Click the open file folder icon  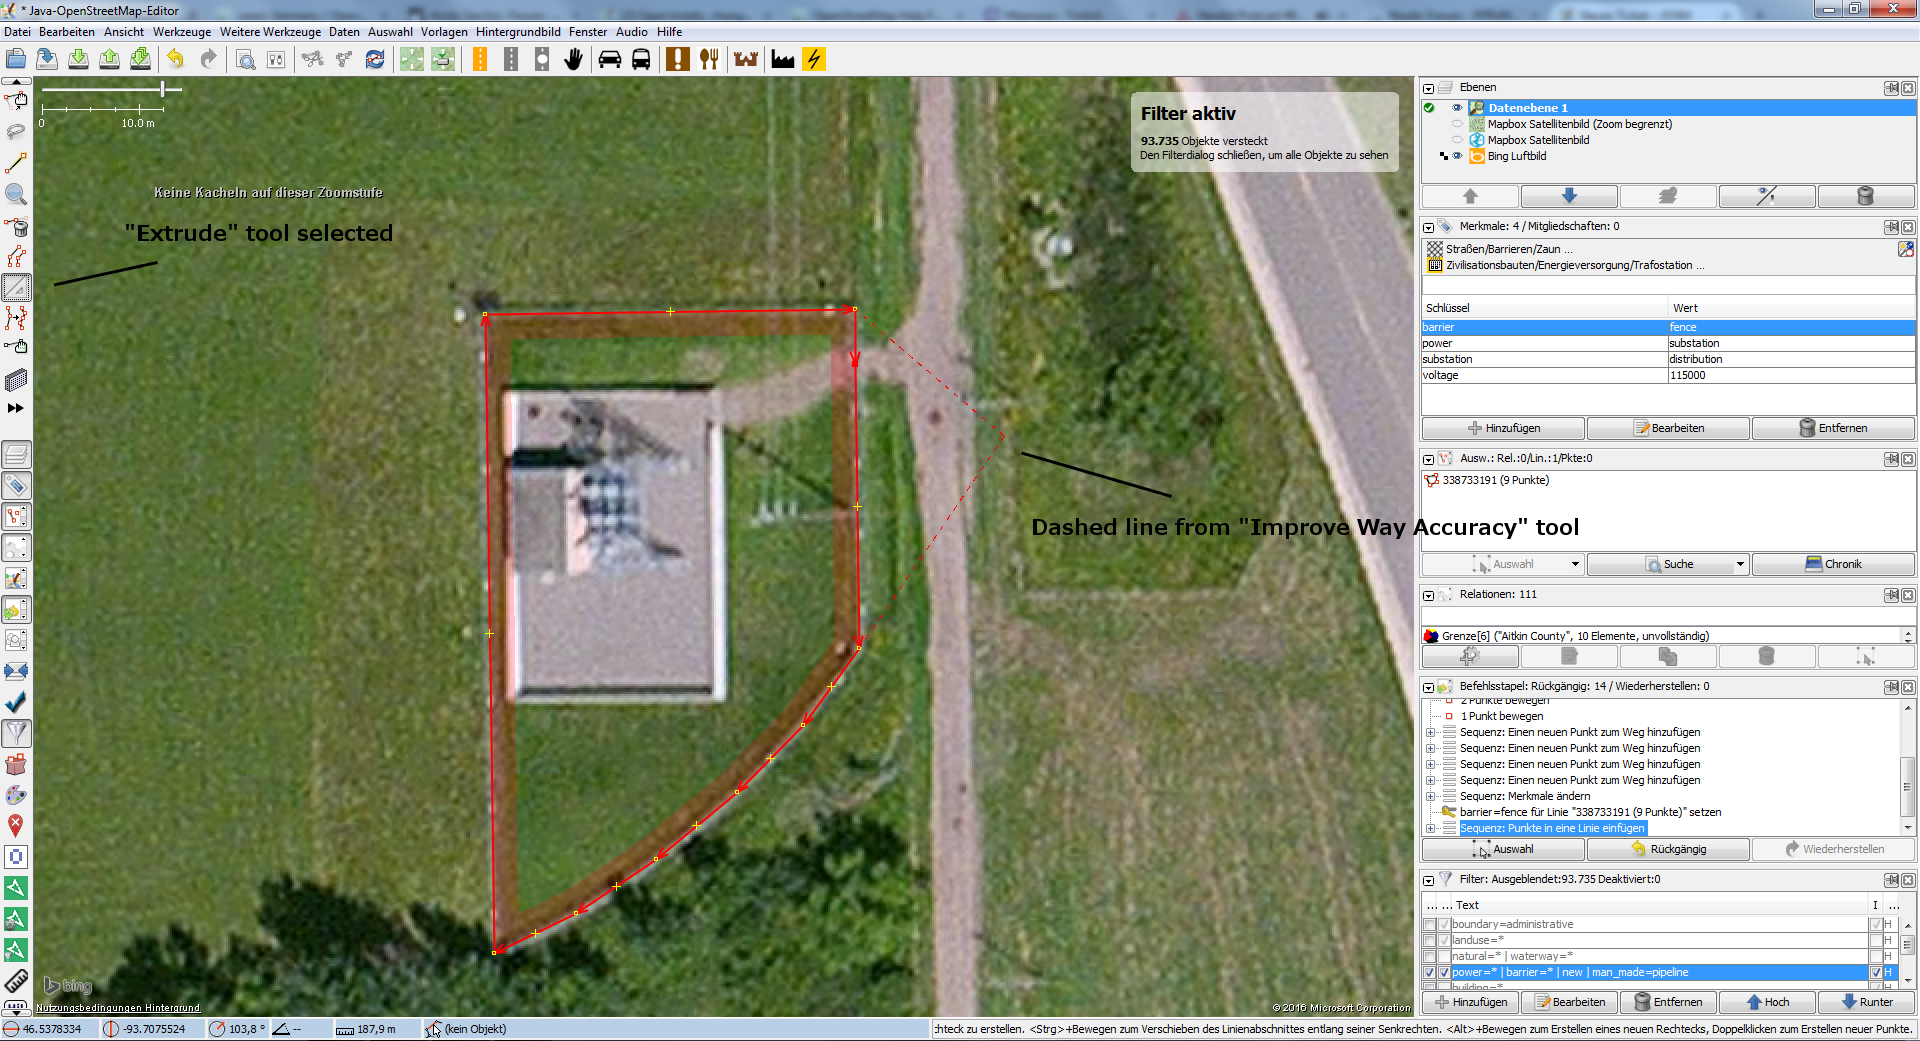coord(16,60)
